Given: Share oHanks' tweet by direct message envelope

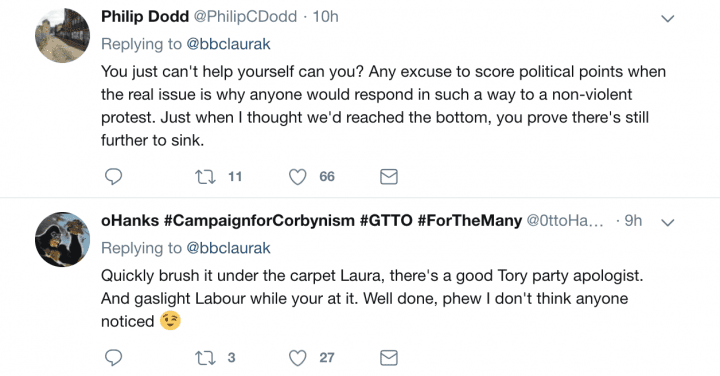Looking at the screenshot, I should 389,358.
